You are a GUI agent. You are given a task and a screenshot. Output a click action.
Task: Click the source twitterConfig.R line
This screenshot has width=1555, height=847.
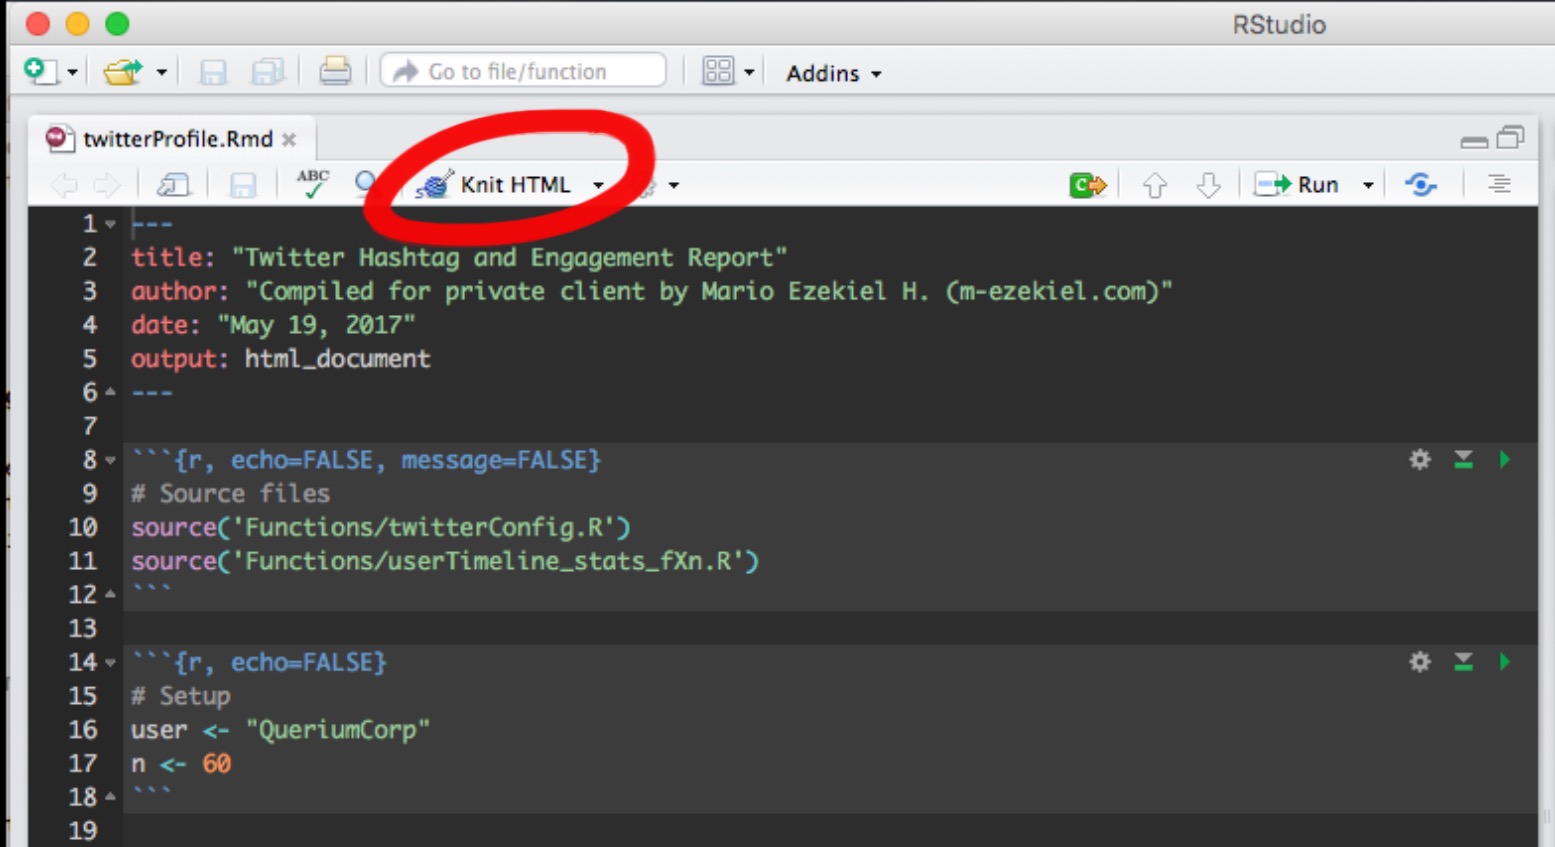pyautogui.click(x=381, y=528)
